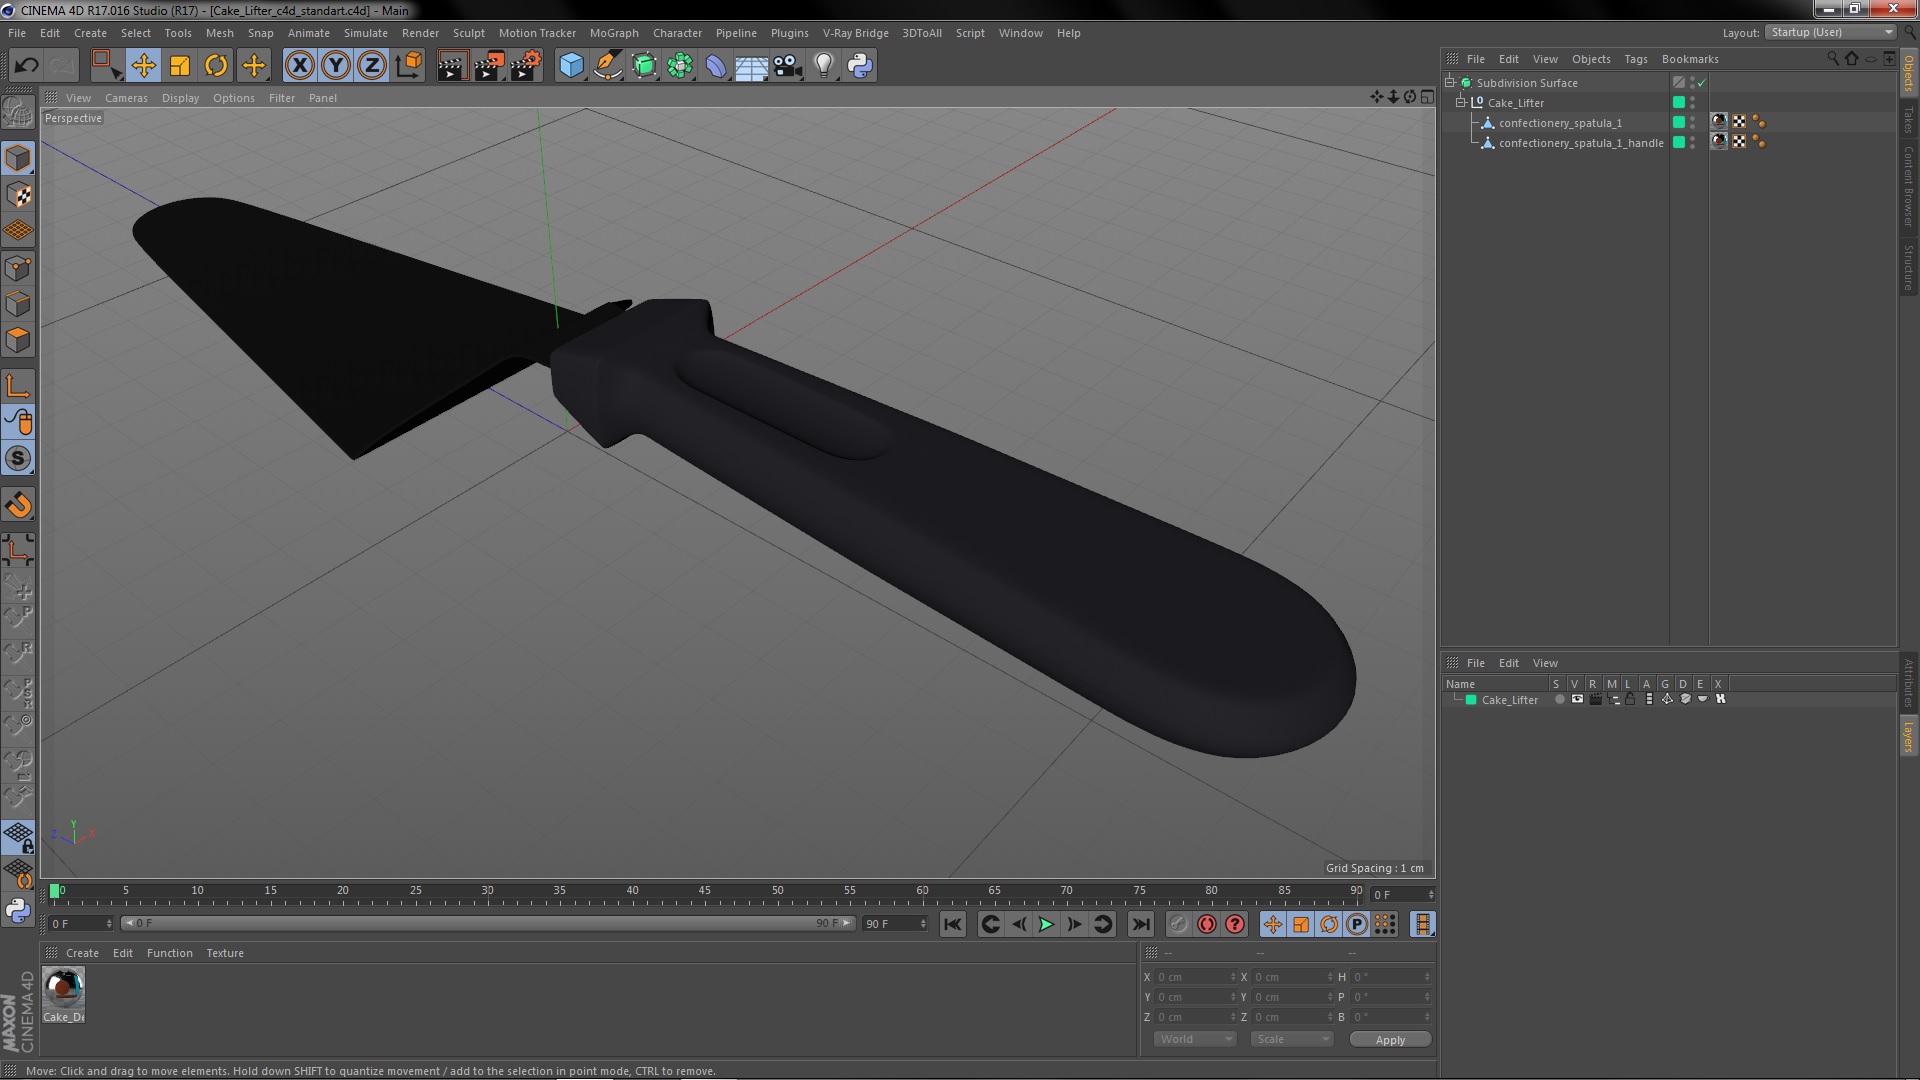Open viewport Cameras menu
The width and height of the screenshot is (1920, 1080).
click(x=126, y=98)
